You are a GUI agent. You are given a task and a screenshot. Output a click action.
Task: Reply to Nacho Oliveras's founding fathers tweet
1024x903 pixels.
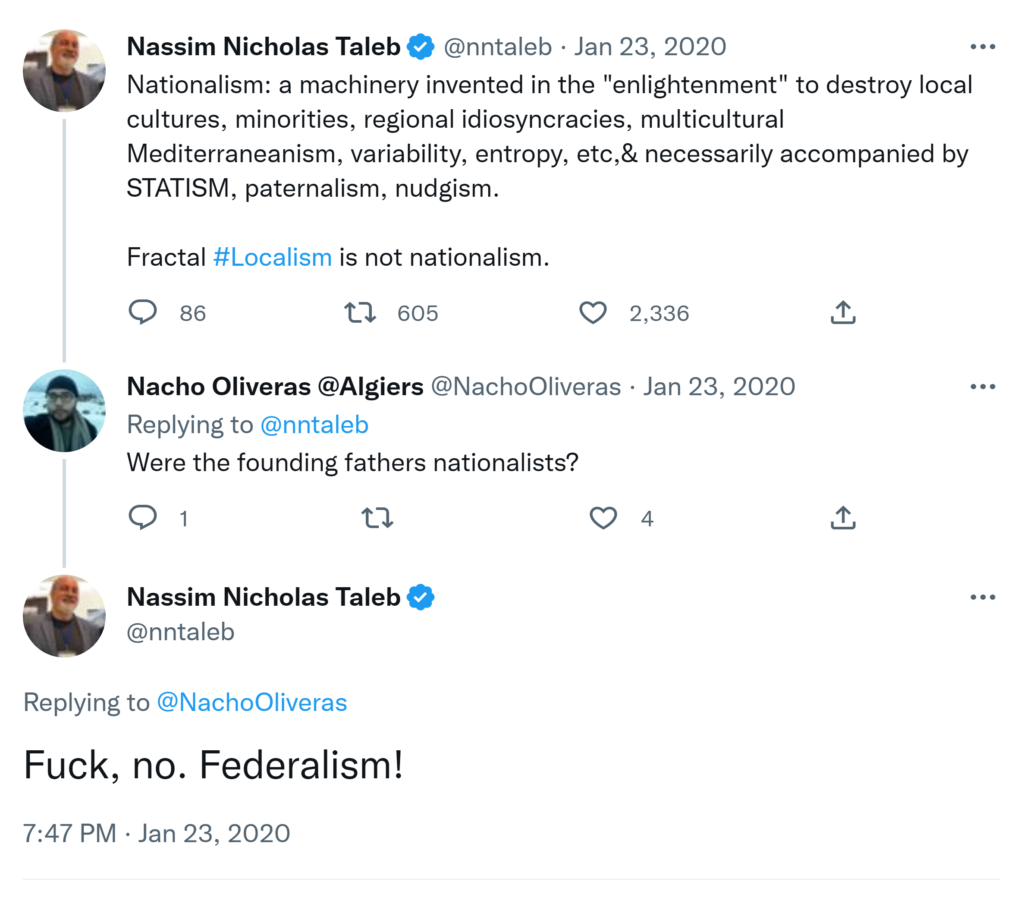tap(144, 518)
